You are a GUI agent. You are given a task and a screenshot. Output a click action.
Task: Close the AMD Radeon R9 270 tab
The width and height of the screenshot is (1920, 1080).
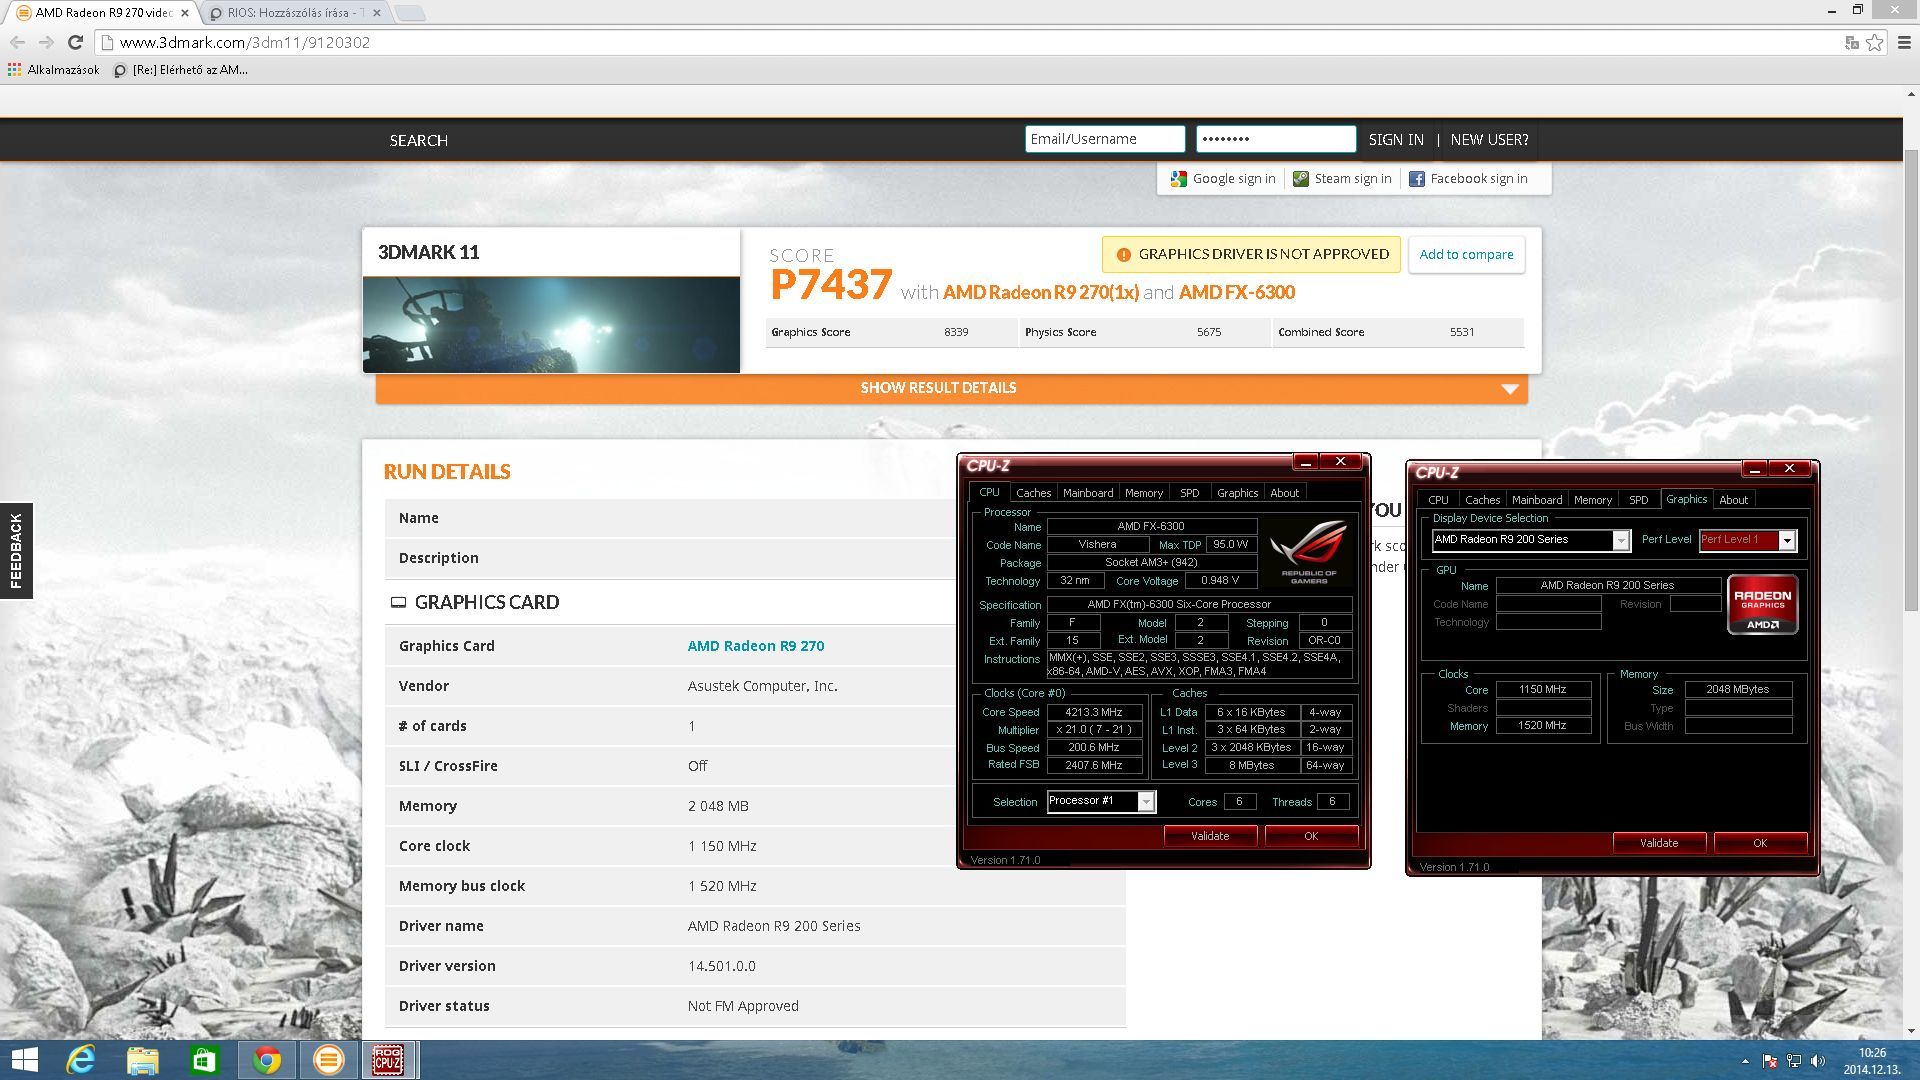(x=185, y=13)
